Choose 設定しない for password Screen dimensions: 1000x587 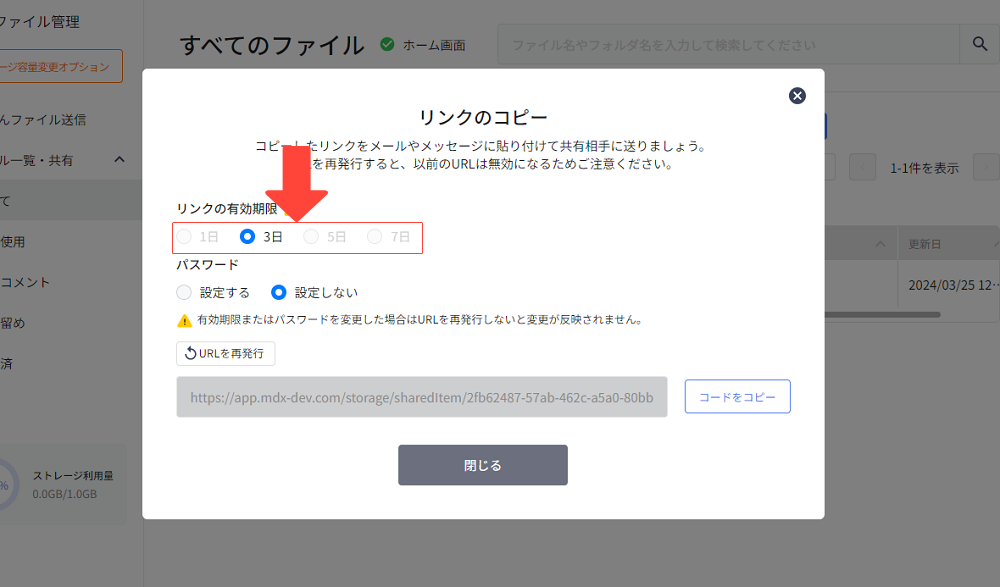[x=278, y=292]
